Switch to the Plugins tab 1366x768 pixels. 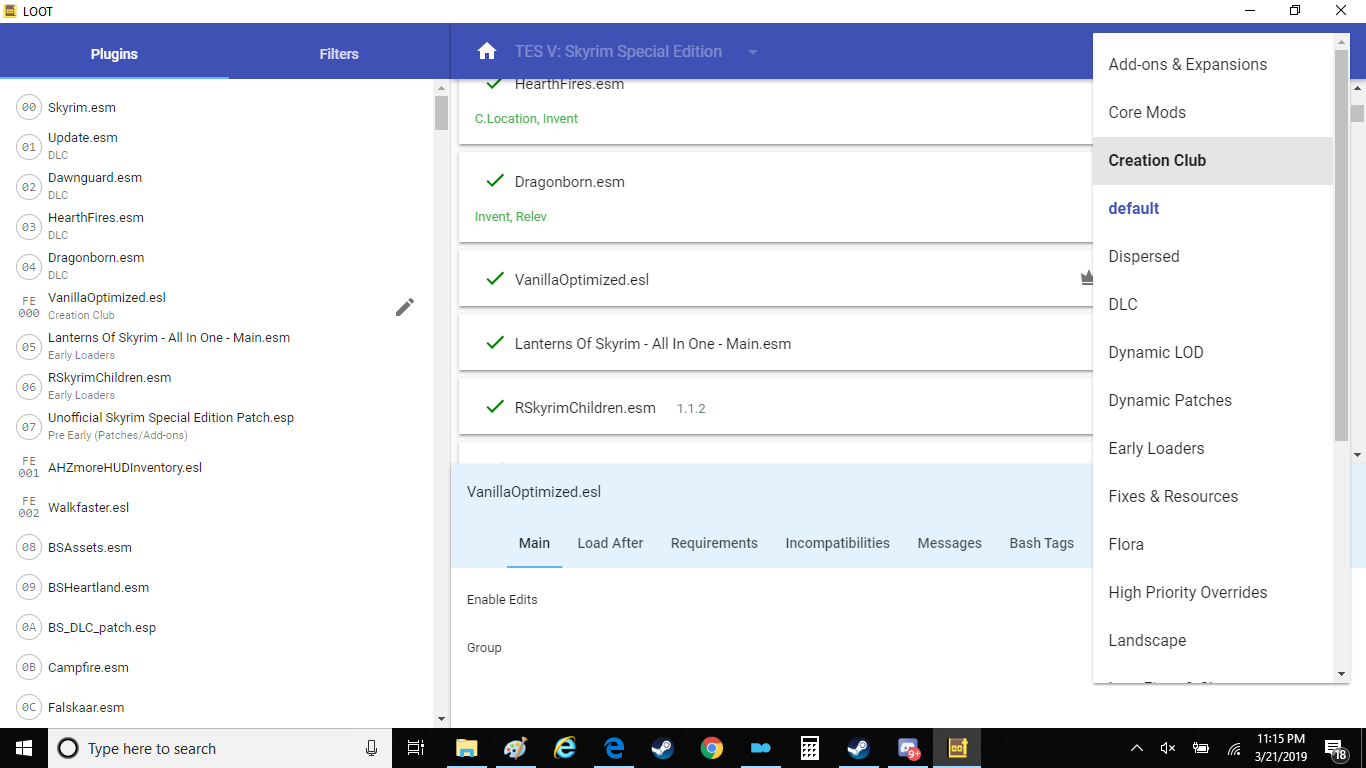pyautogui.click(x=114, y=54)
